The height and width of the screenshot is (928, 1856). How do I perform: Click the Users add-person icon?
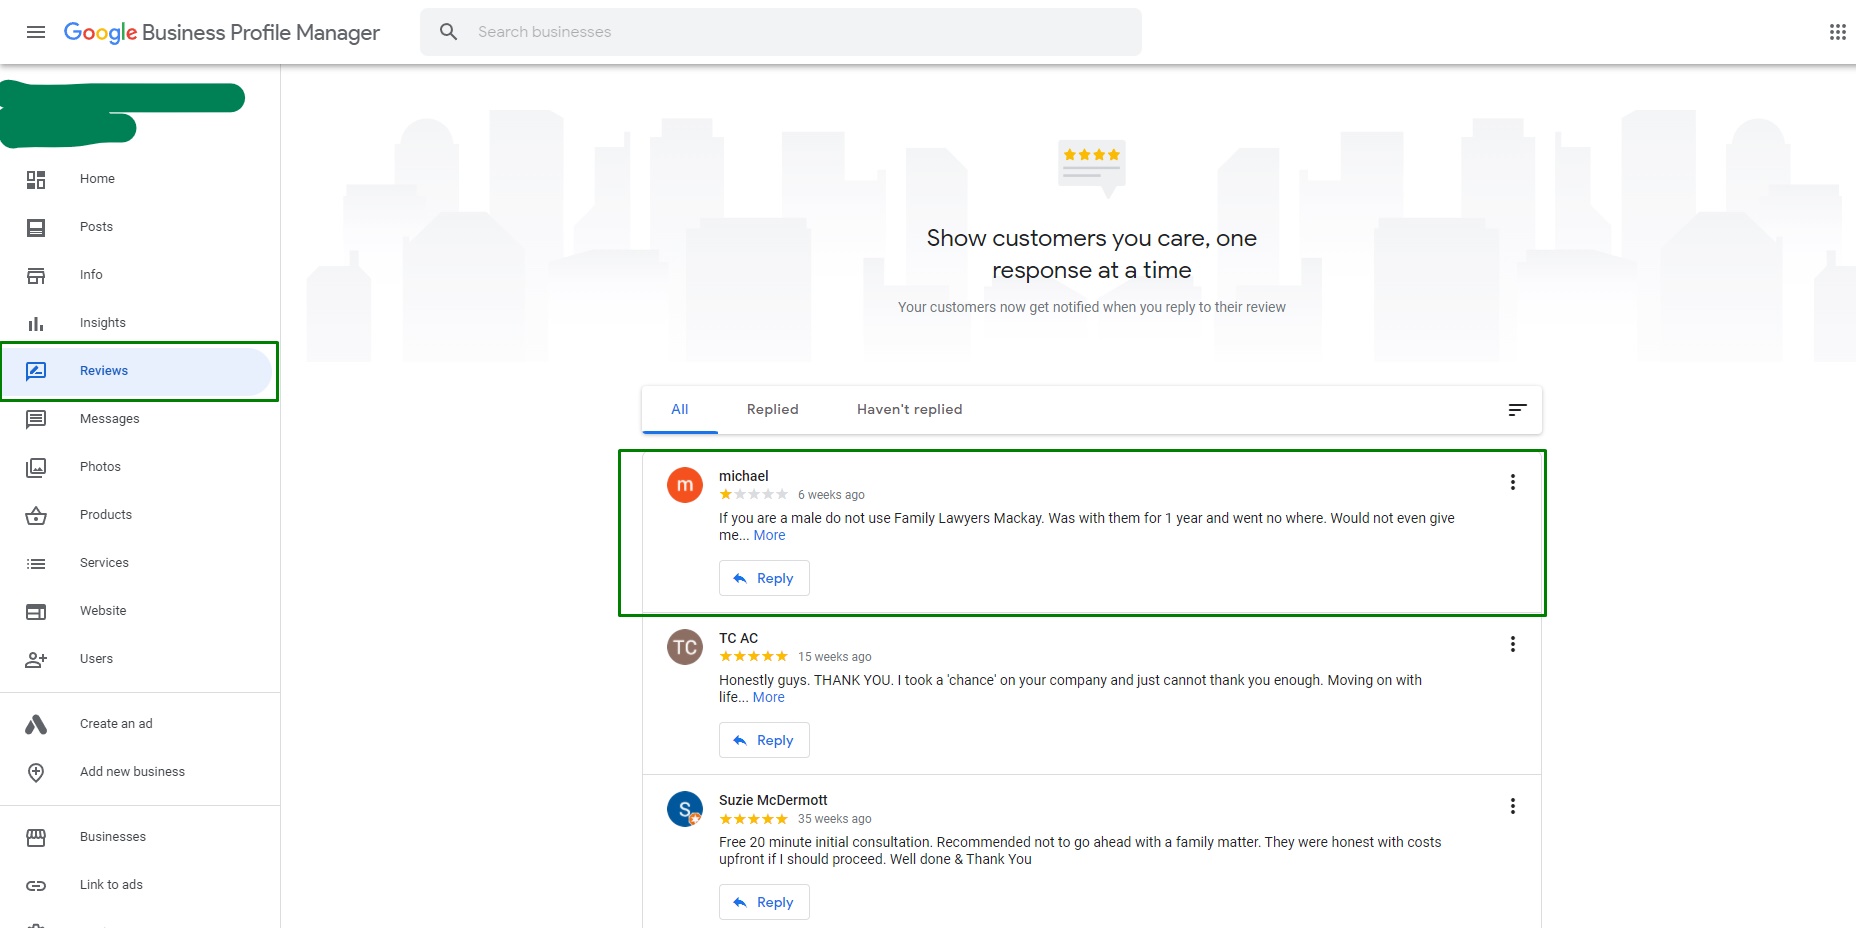click(36, 659)
